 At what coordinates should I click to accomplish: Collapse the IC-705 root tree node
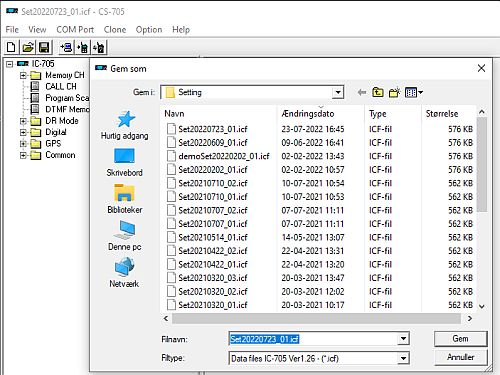click(10, 64)
